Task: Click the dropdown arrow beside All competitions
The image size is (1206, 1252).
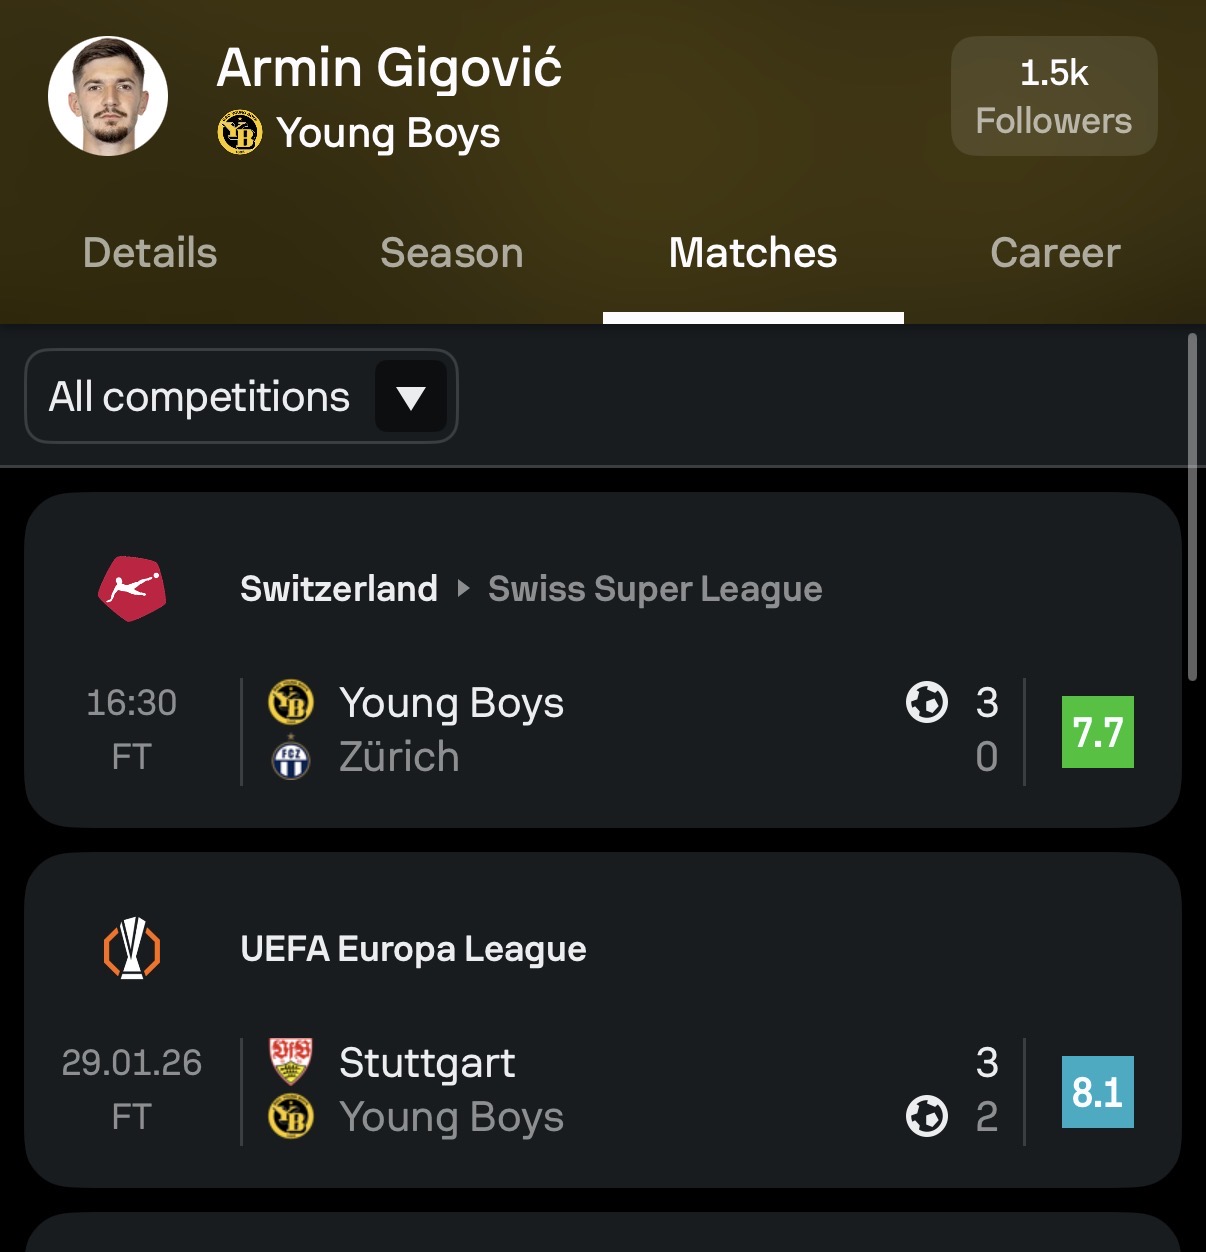Action: [x=411, y=397]
